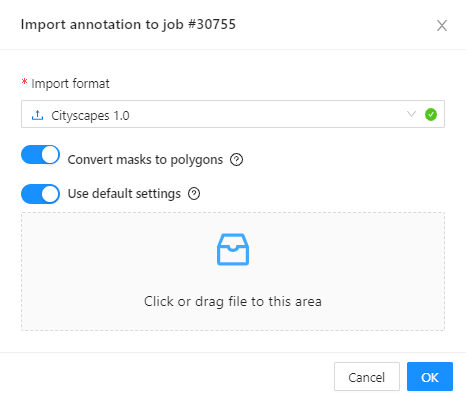Confirm import with the OK button
The image size is (466, 396).
click(430, 377)
